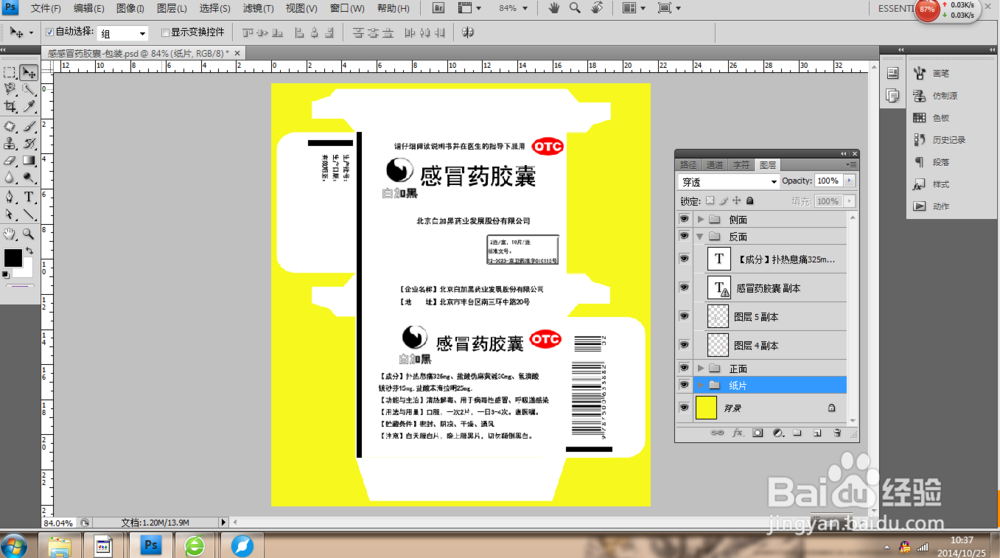
Task: Add a layer mask via panel icon
Action: (x=757, y=433)
